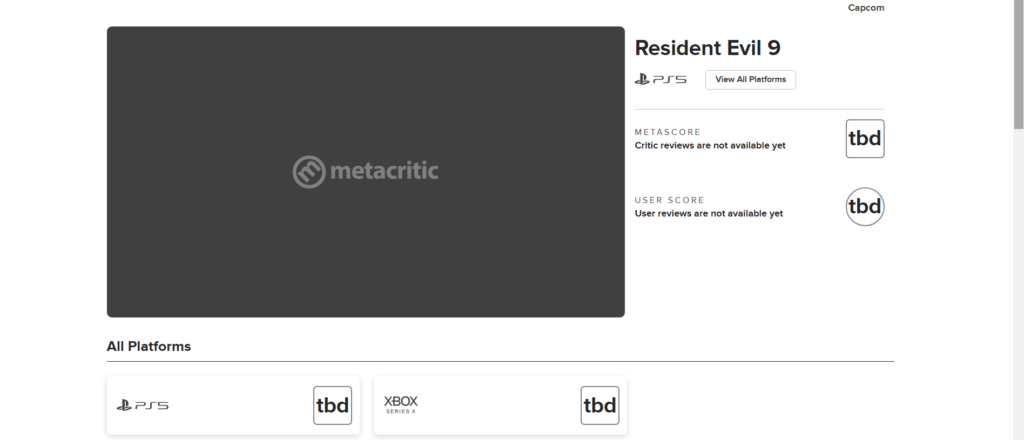Click the tbd score badge on the Xbox card
The height and width of the screenshot is (440, 1024).
click(599, 405)
